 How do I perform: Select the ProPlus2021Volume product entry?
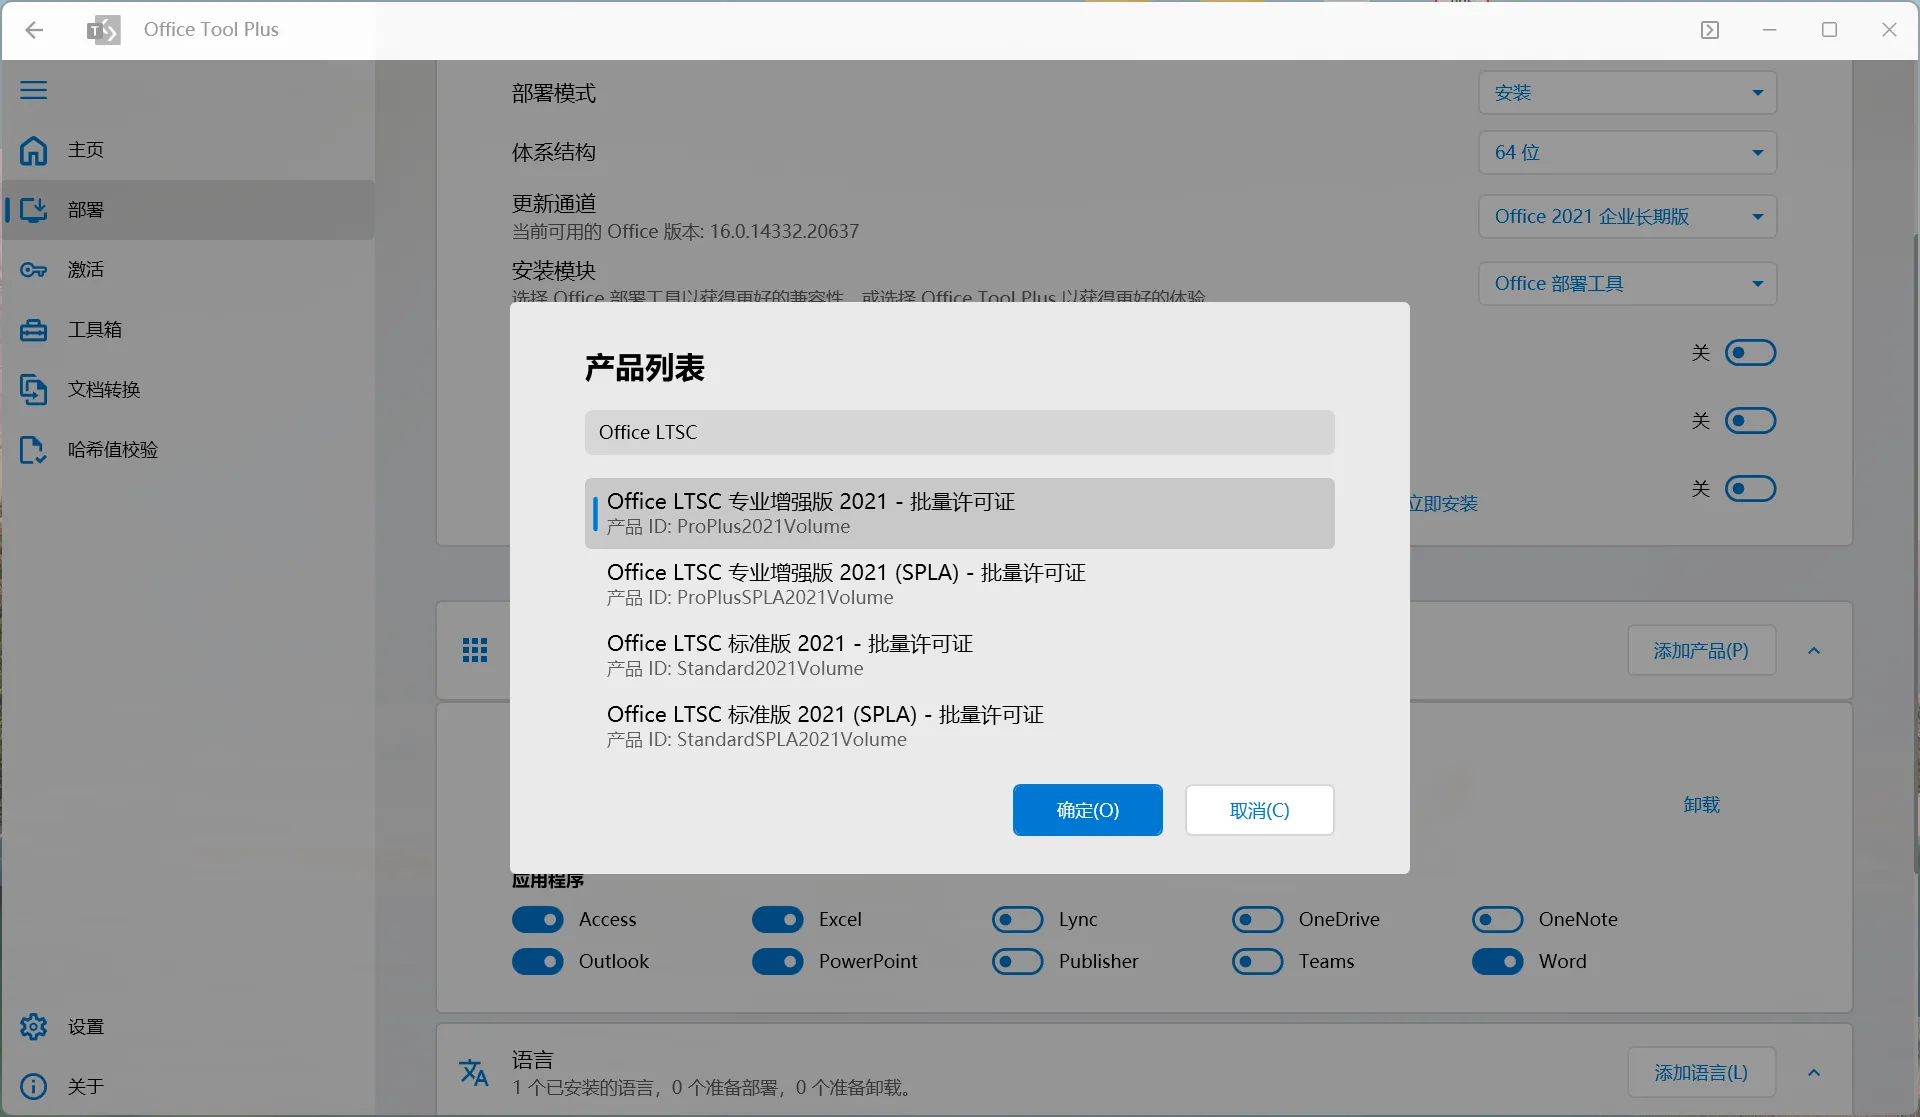[960, 513]
